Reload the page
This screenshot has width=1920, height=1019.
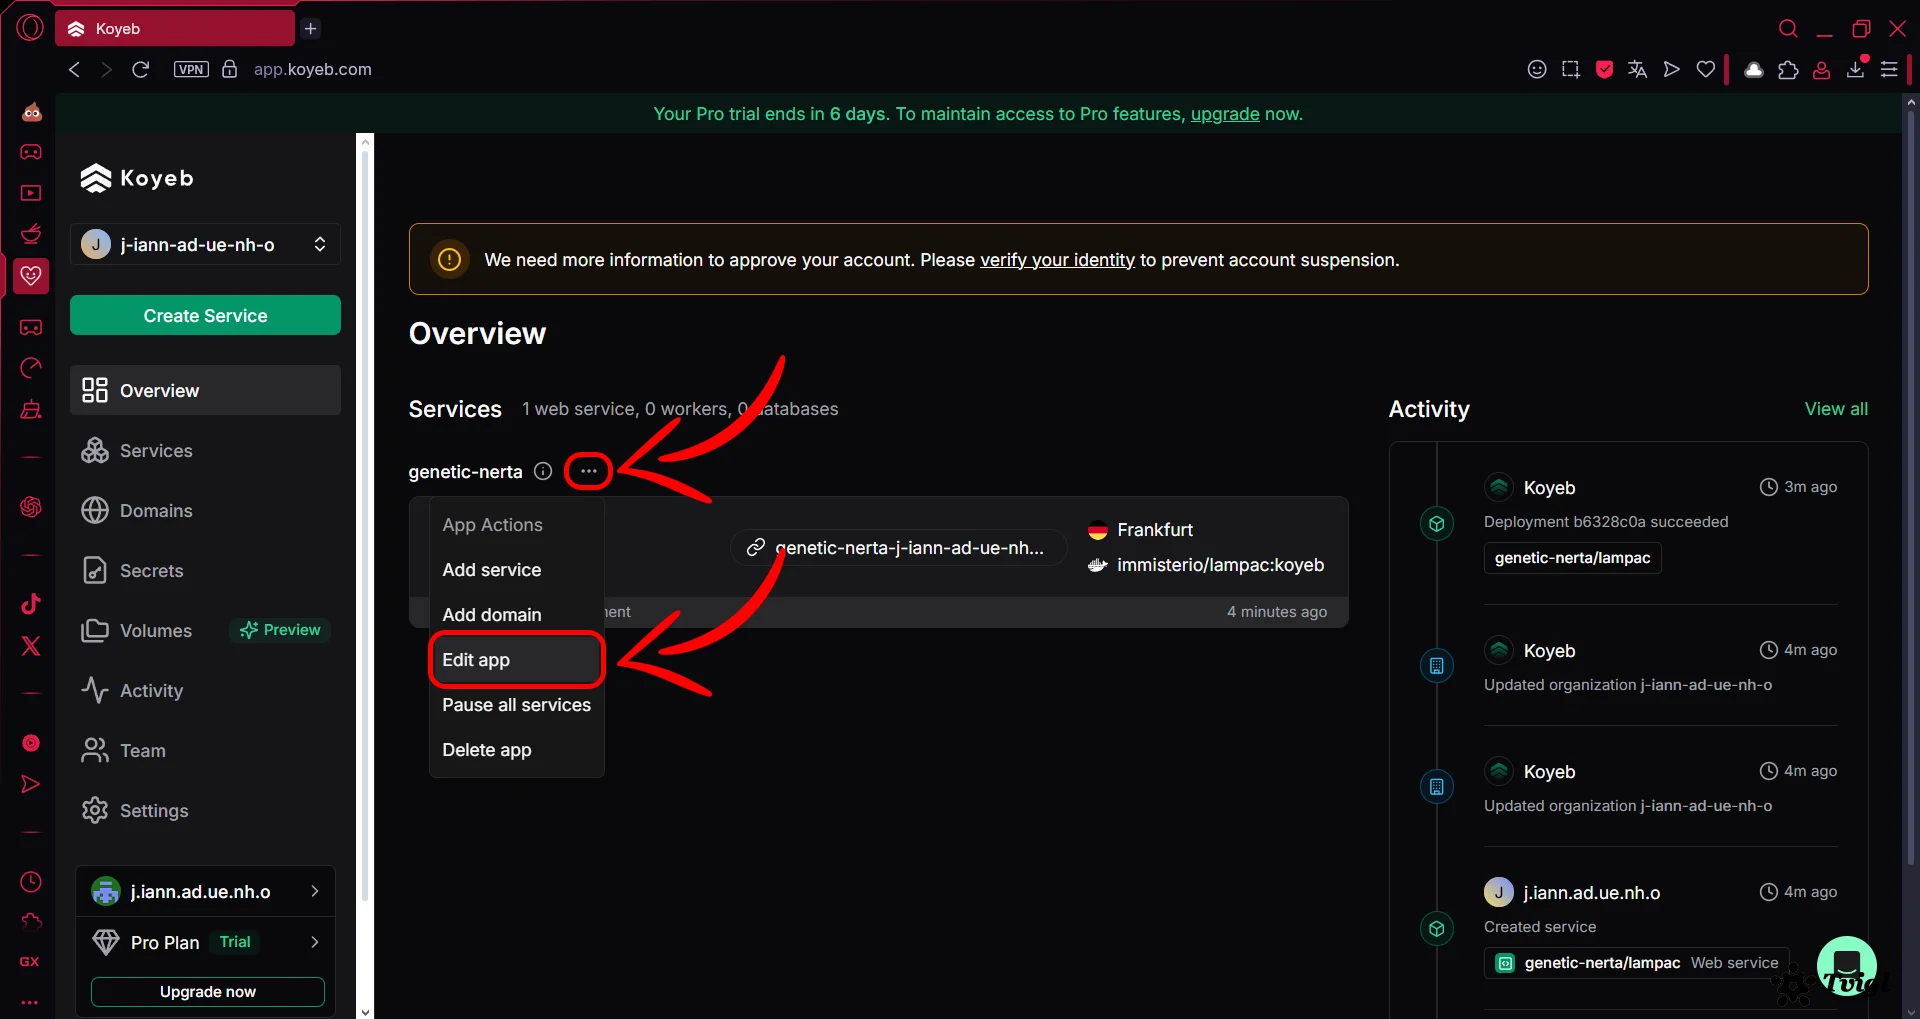pyautogui.click(x=140, y=69)
